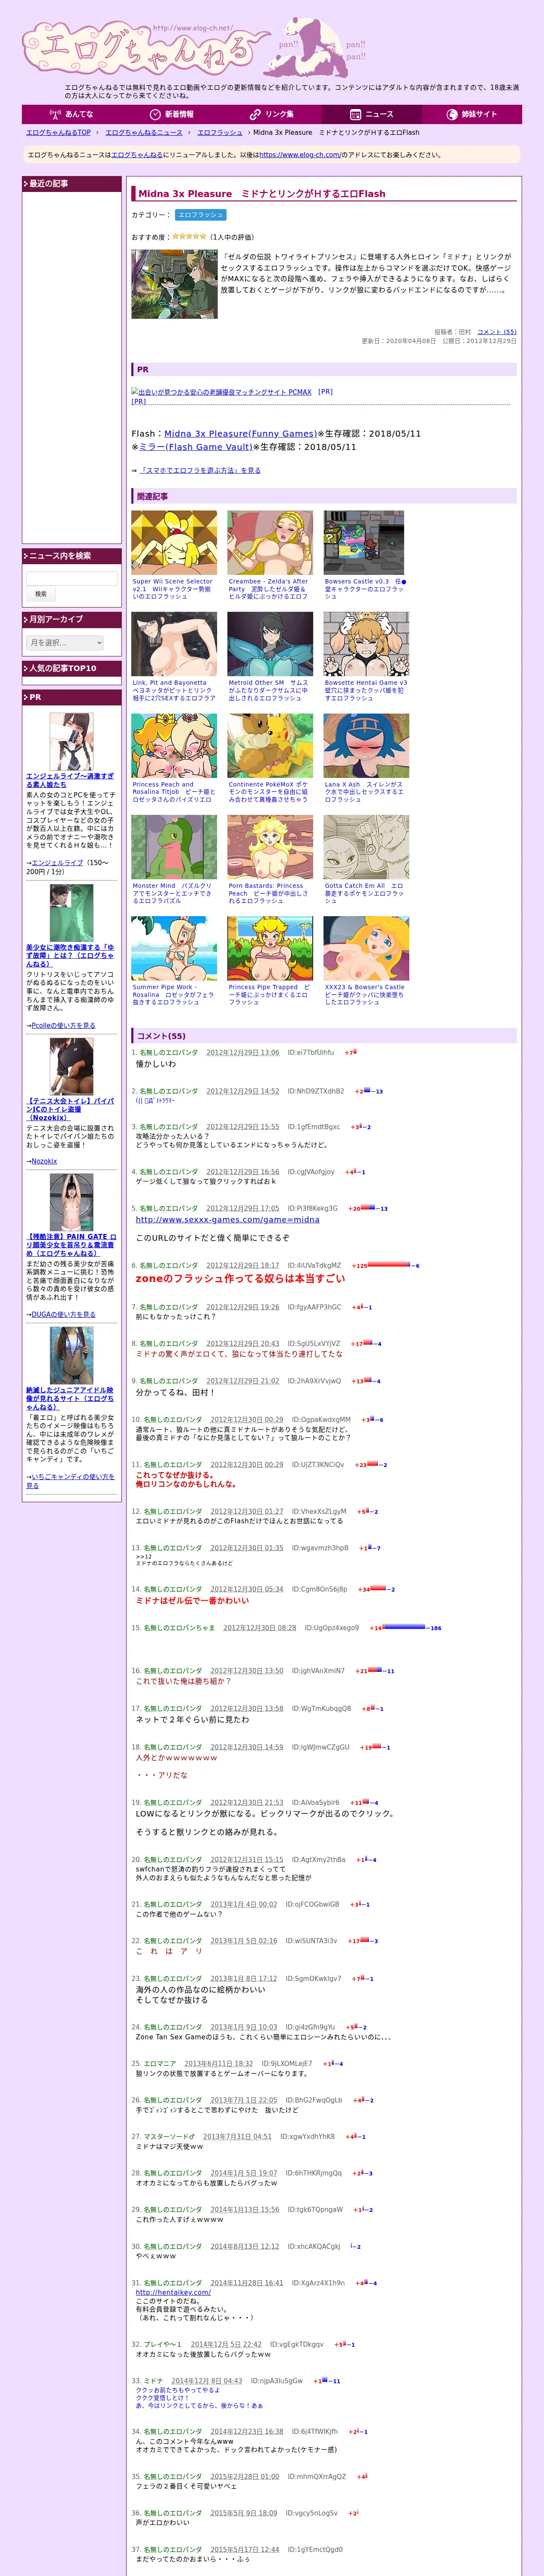Image resolution: width=544 pixels, height=2576 pixels.
Task: Click the ニュース newspaper icon
Action: pos(355,114)
